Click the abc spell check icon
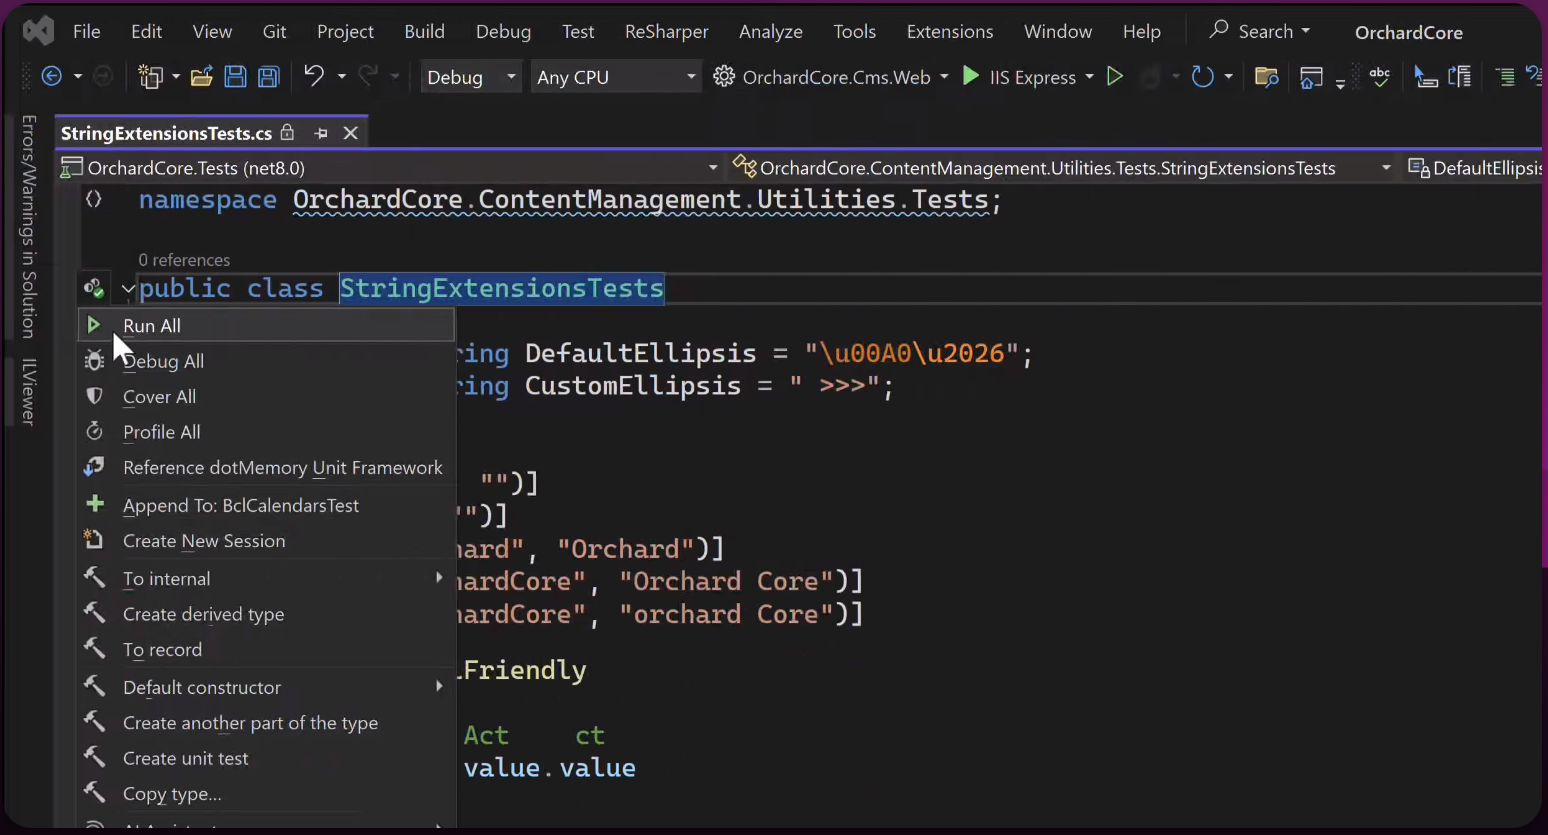 [1380, 76]
